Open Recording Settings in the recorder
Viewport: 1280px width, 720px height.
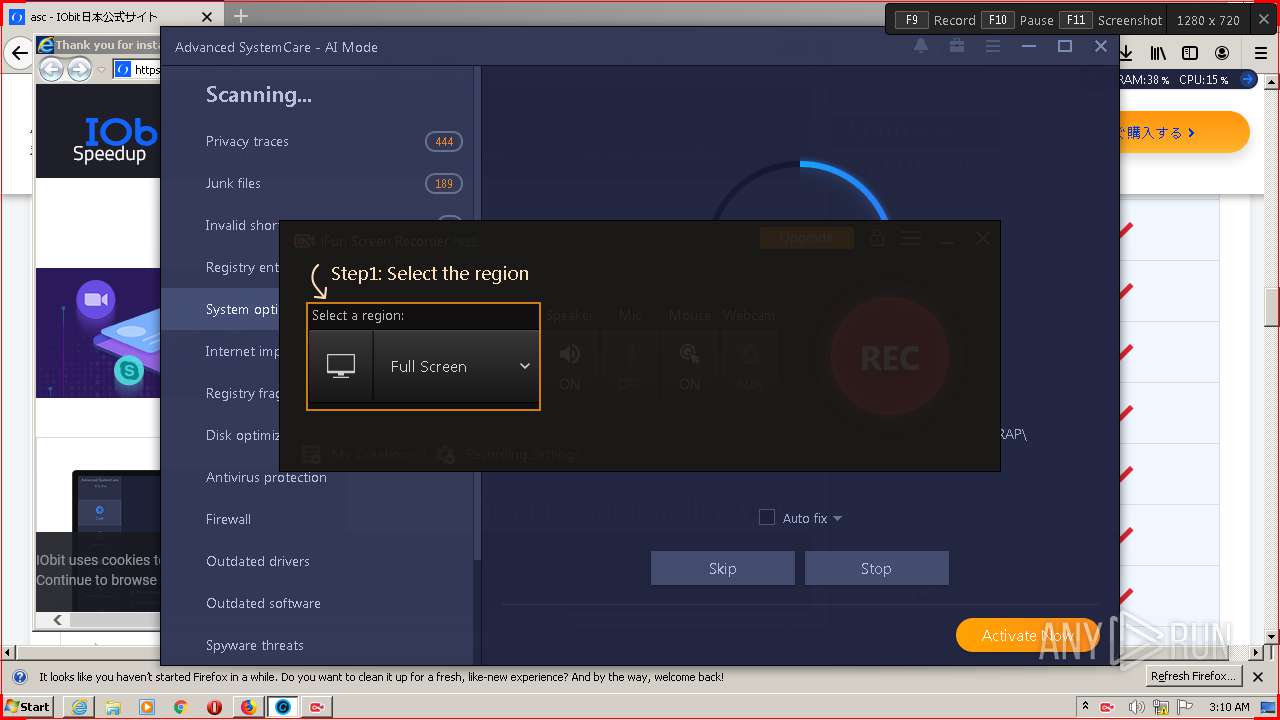[508, 454]
